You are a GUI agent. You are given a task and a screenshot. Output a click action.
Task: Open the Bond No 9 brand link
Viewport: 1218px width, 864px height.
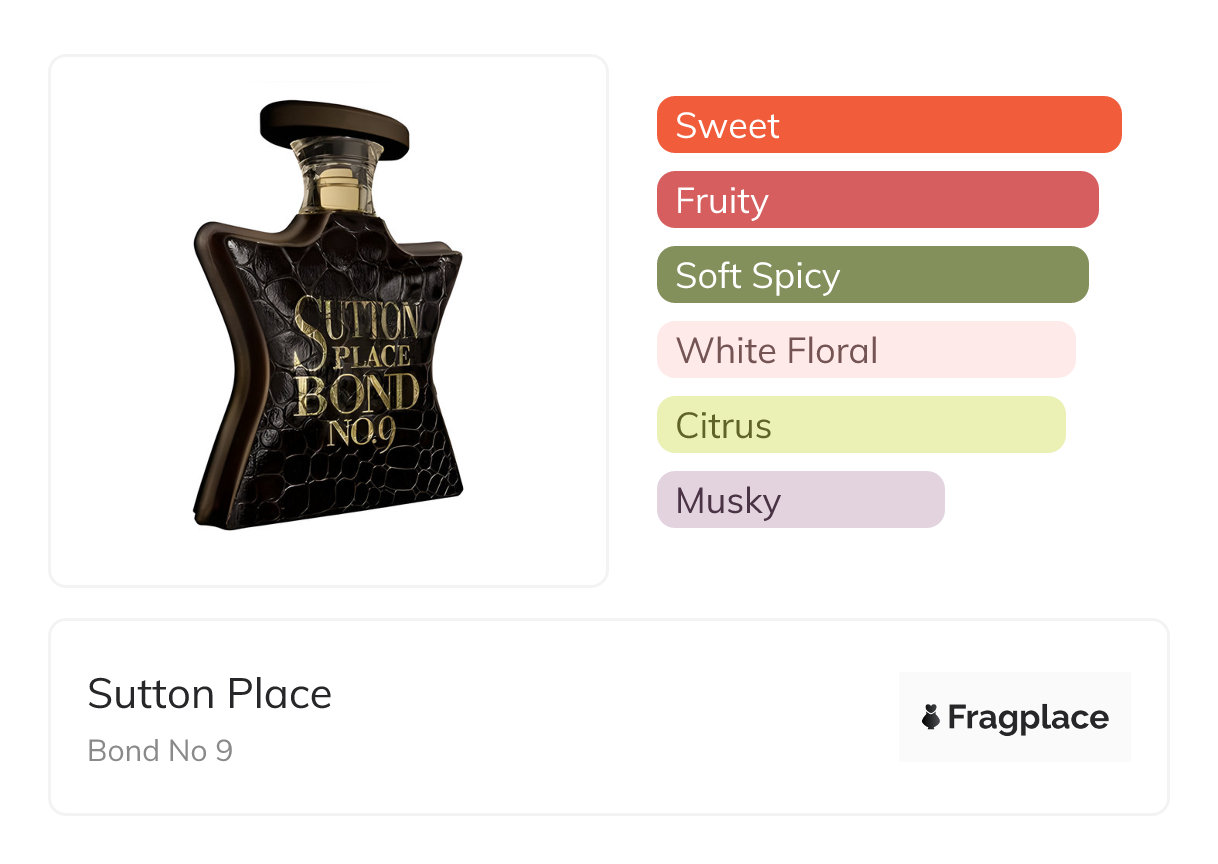[x=160, y=750]
